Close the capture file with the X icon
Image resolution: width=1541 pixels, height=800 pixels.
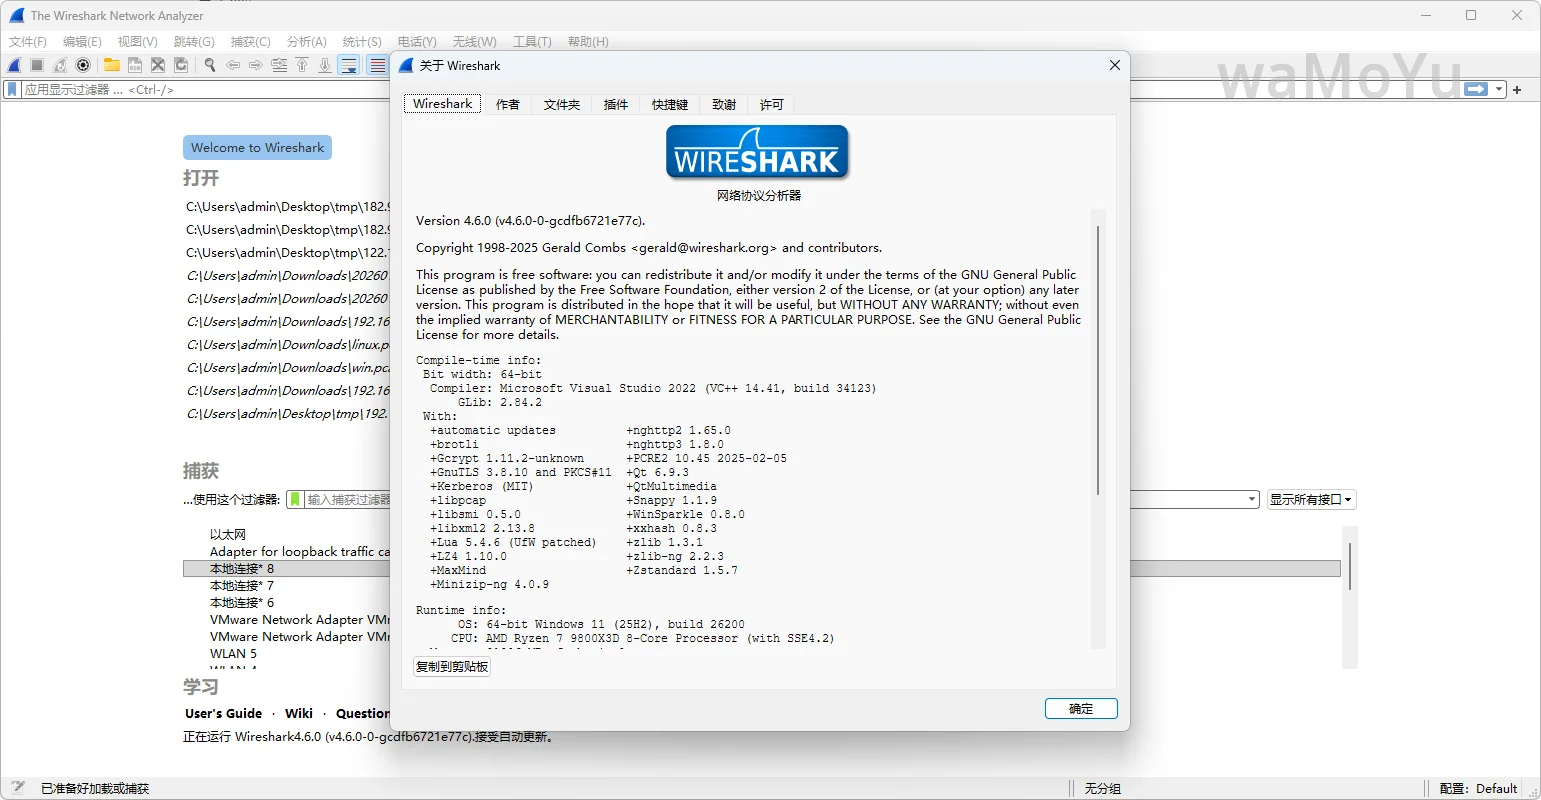point(158,65)
